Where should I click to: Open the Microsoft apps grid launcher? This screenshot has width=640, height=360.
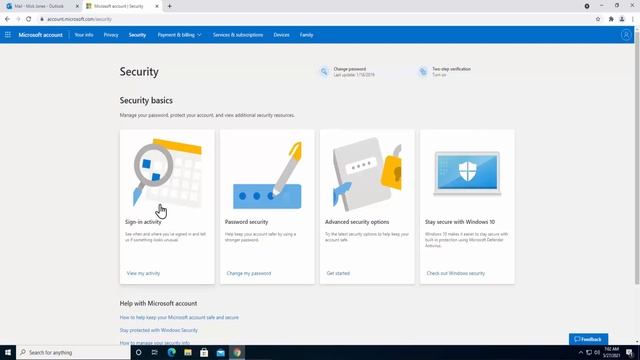pos(8,35)
